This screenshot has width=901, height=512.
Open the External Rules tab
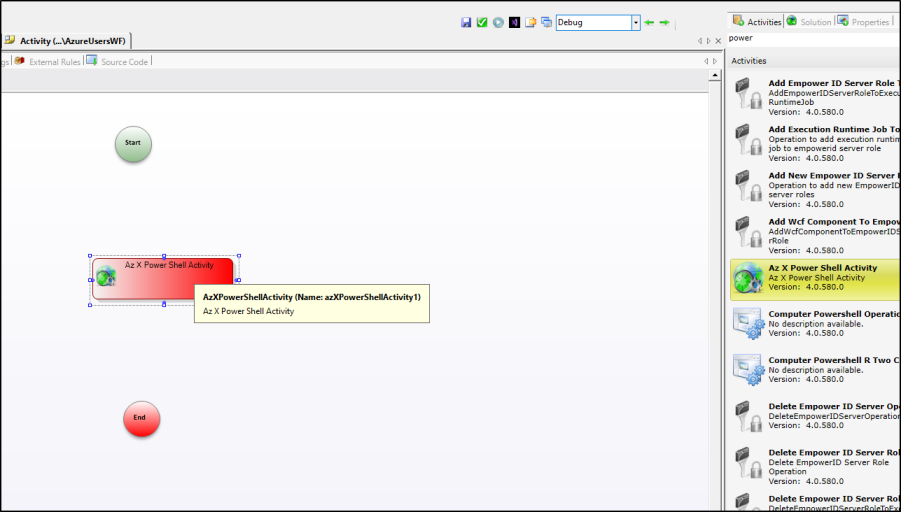click(48, 61)
